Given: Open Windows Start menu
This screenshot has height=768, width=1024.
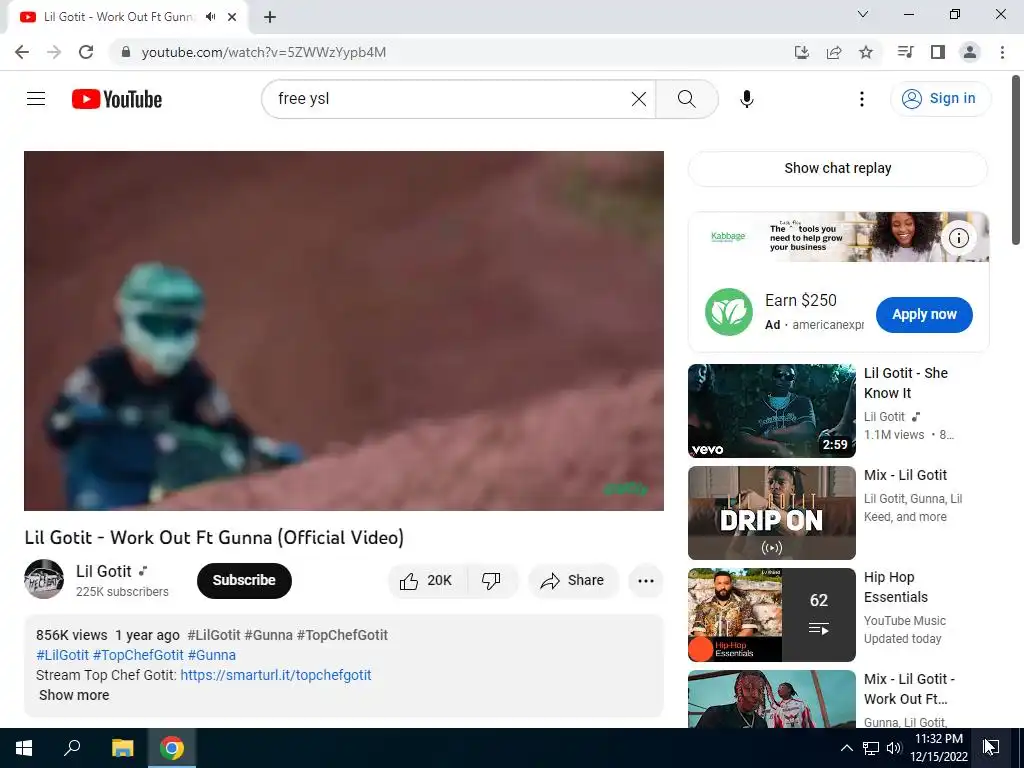Looking at the screenshot, I should 24,748.
